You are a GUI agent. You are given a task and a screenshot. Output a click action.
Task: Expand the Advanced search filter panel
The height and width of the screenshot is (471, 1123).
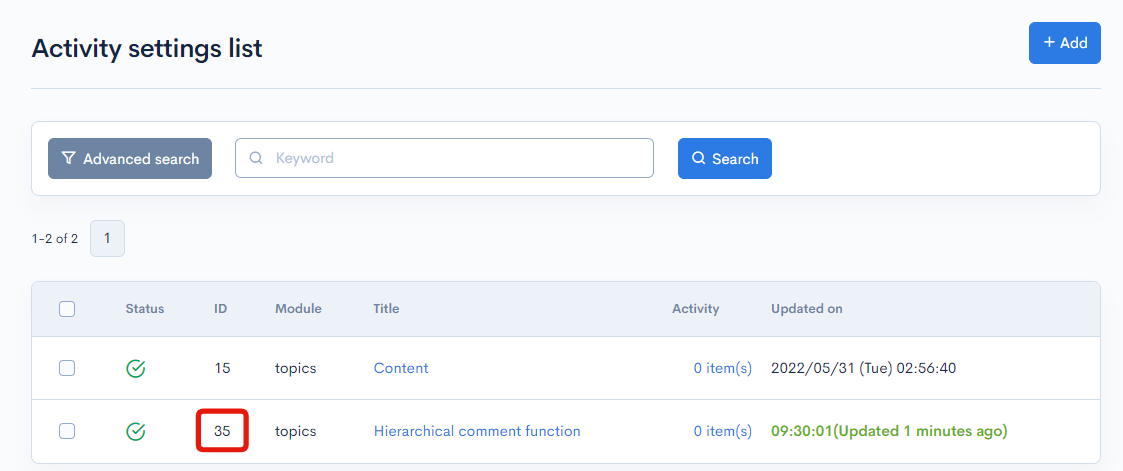click(x=130, y=158)
